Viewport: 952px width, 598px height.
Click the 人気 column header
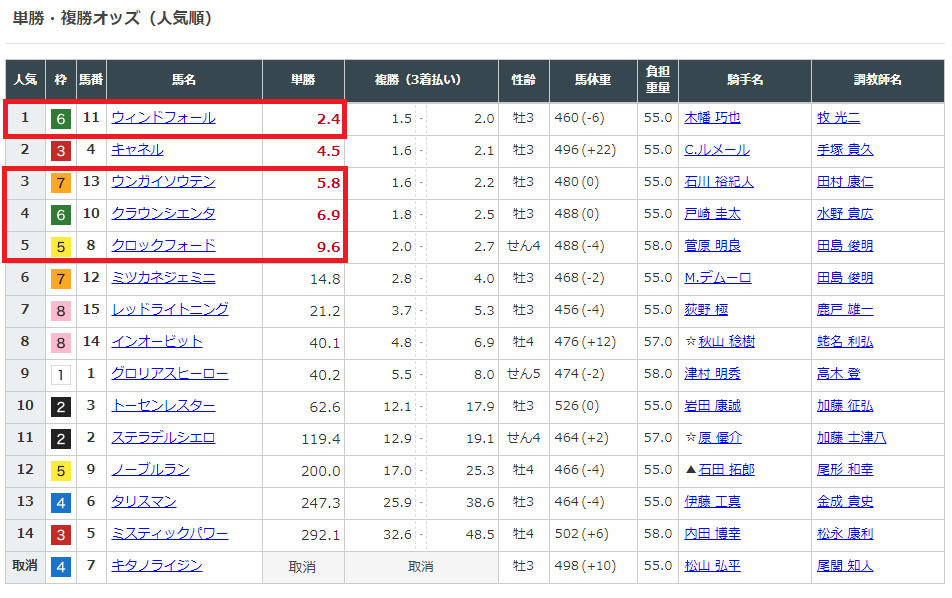click(25, 80)
